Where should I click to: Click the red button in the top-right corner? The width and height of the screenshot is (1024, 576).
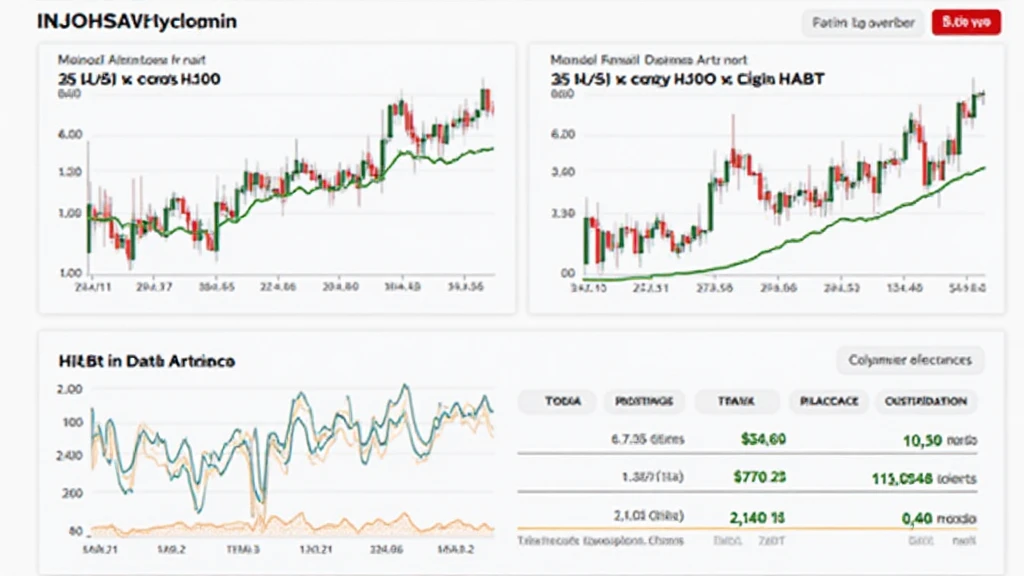[x=965, y=22]
